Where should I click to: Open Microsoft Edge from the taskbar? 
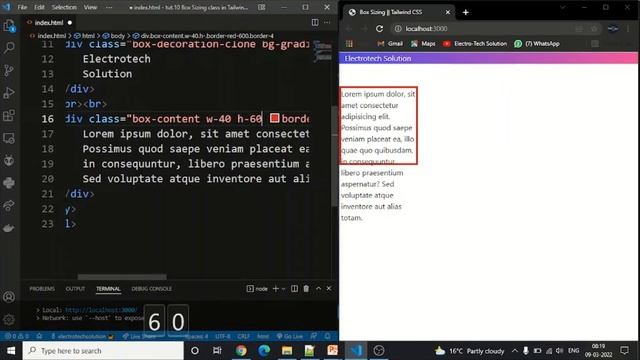click(x=264, y=351)
